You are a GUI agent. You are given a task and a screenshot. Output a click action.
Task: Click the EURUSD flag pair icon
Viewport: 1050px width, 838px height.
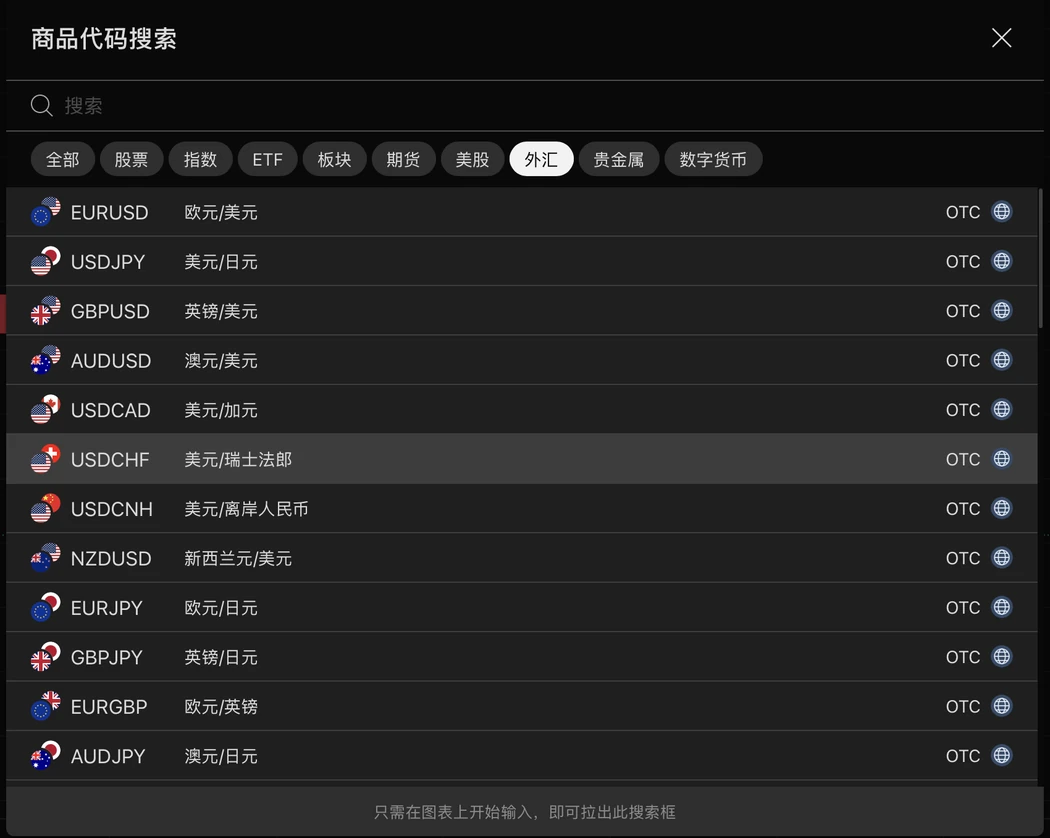(x=46, y=212)
